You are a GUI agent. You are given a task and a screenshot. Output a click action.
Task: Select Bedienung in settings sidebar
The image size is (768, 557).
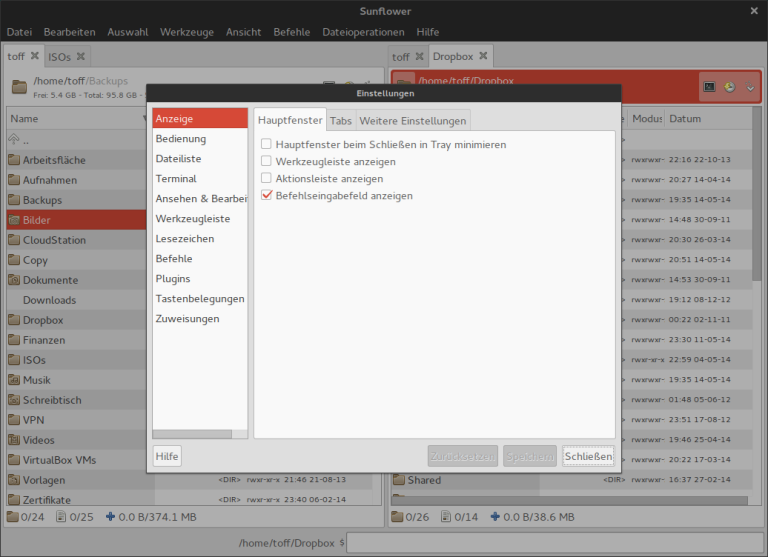200,139
